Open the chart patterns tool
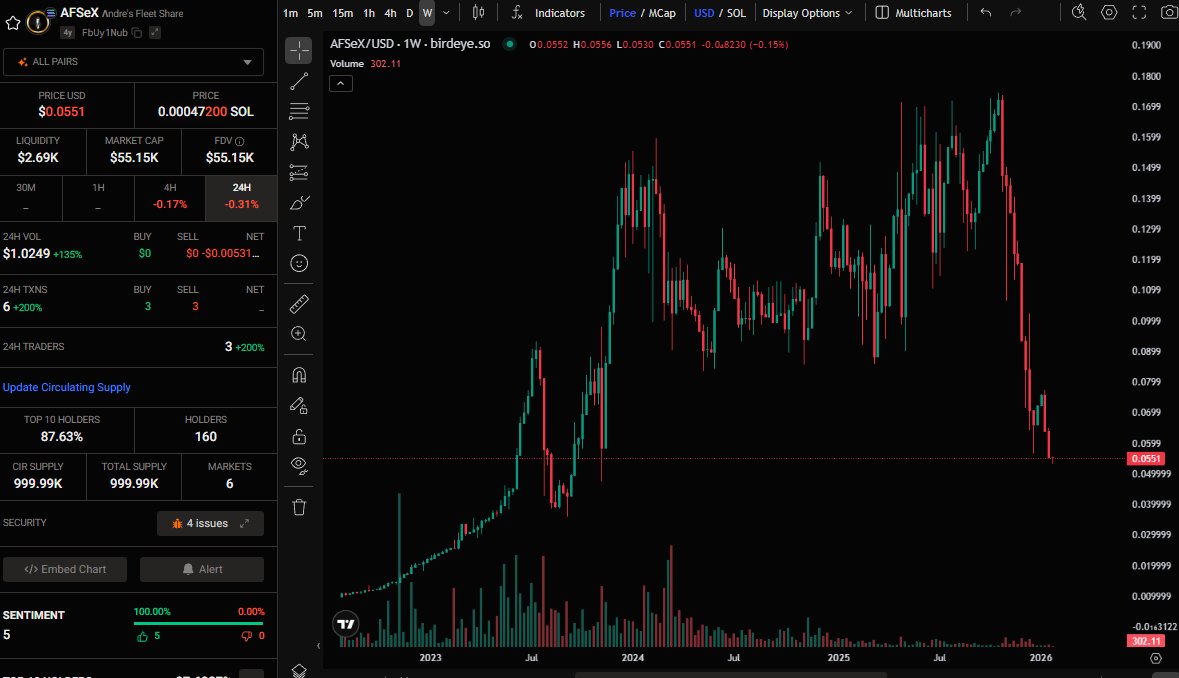This screenshot has height=678, width=1179. [x=299, y=142]
